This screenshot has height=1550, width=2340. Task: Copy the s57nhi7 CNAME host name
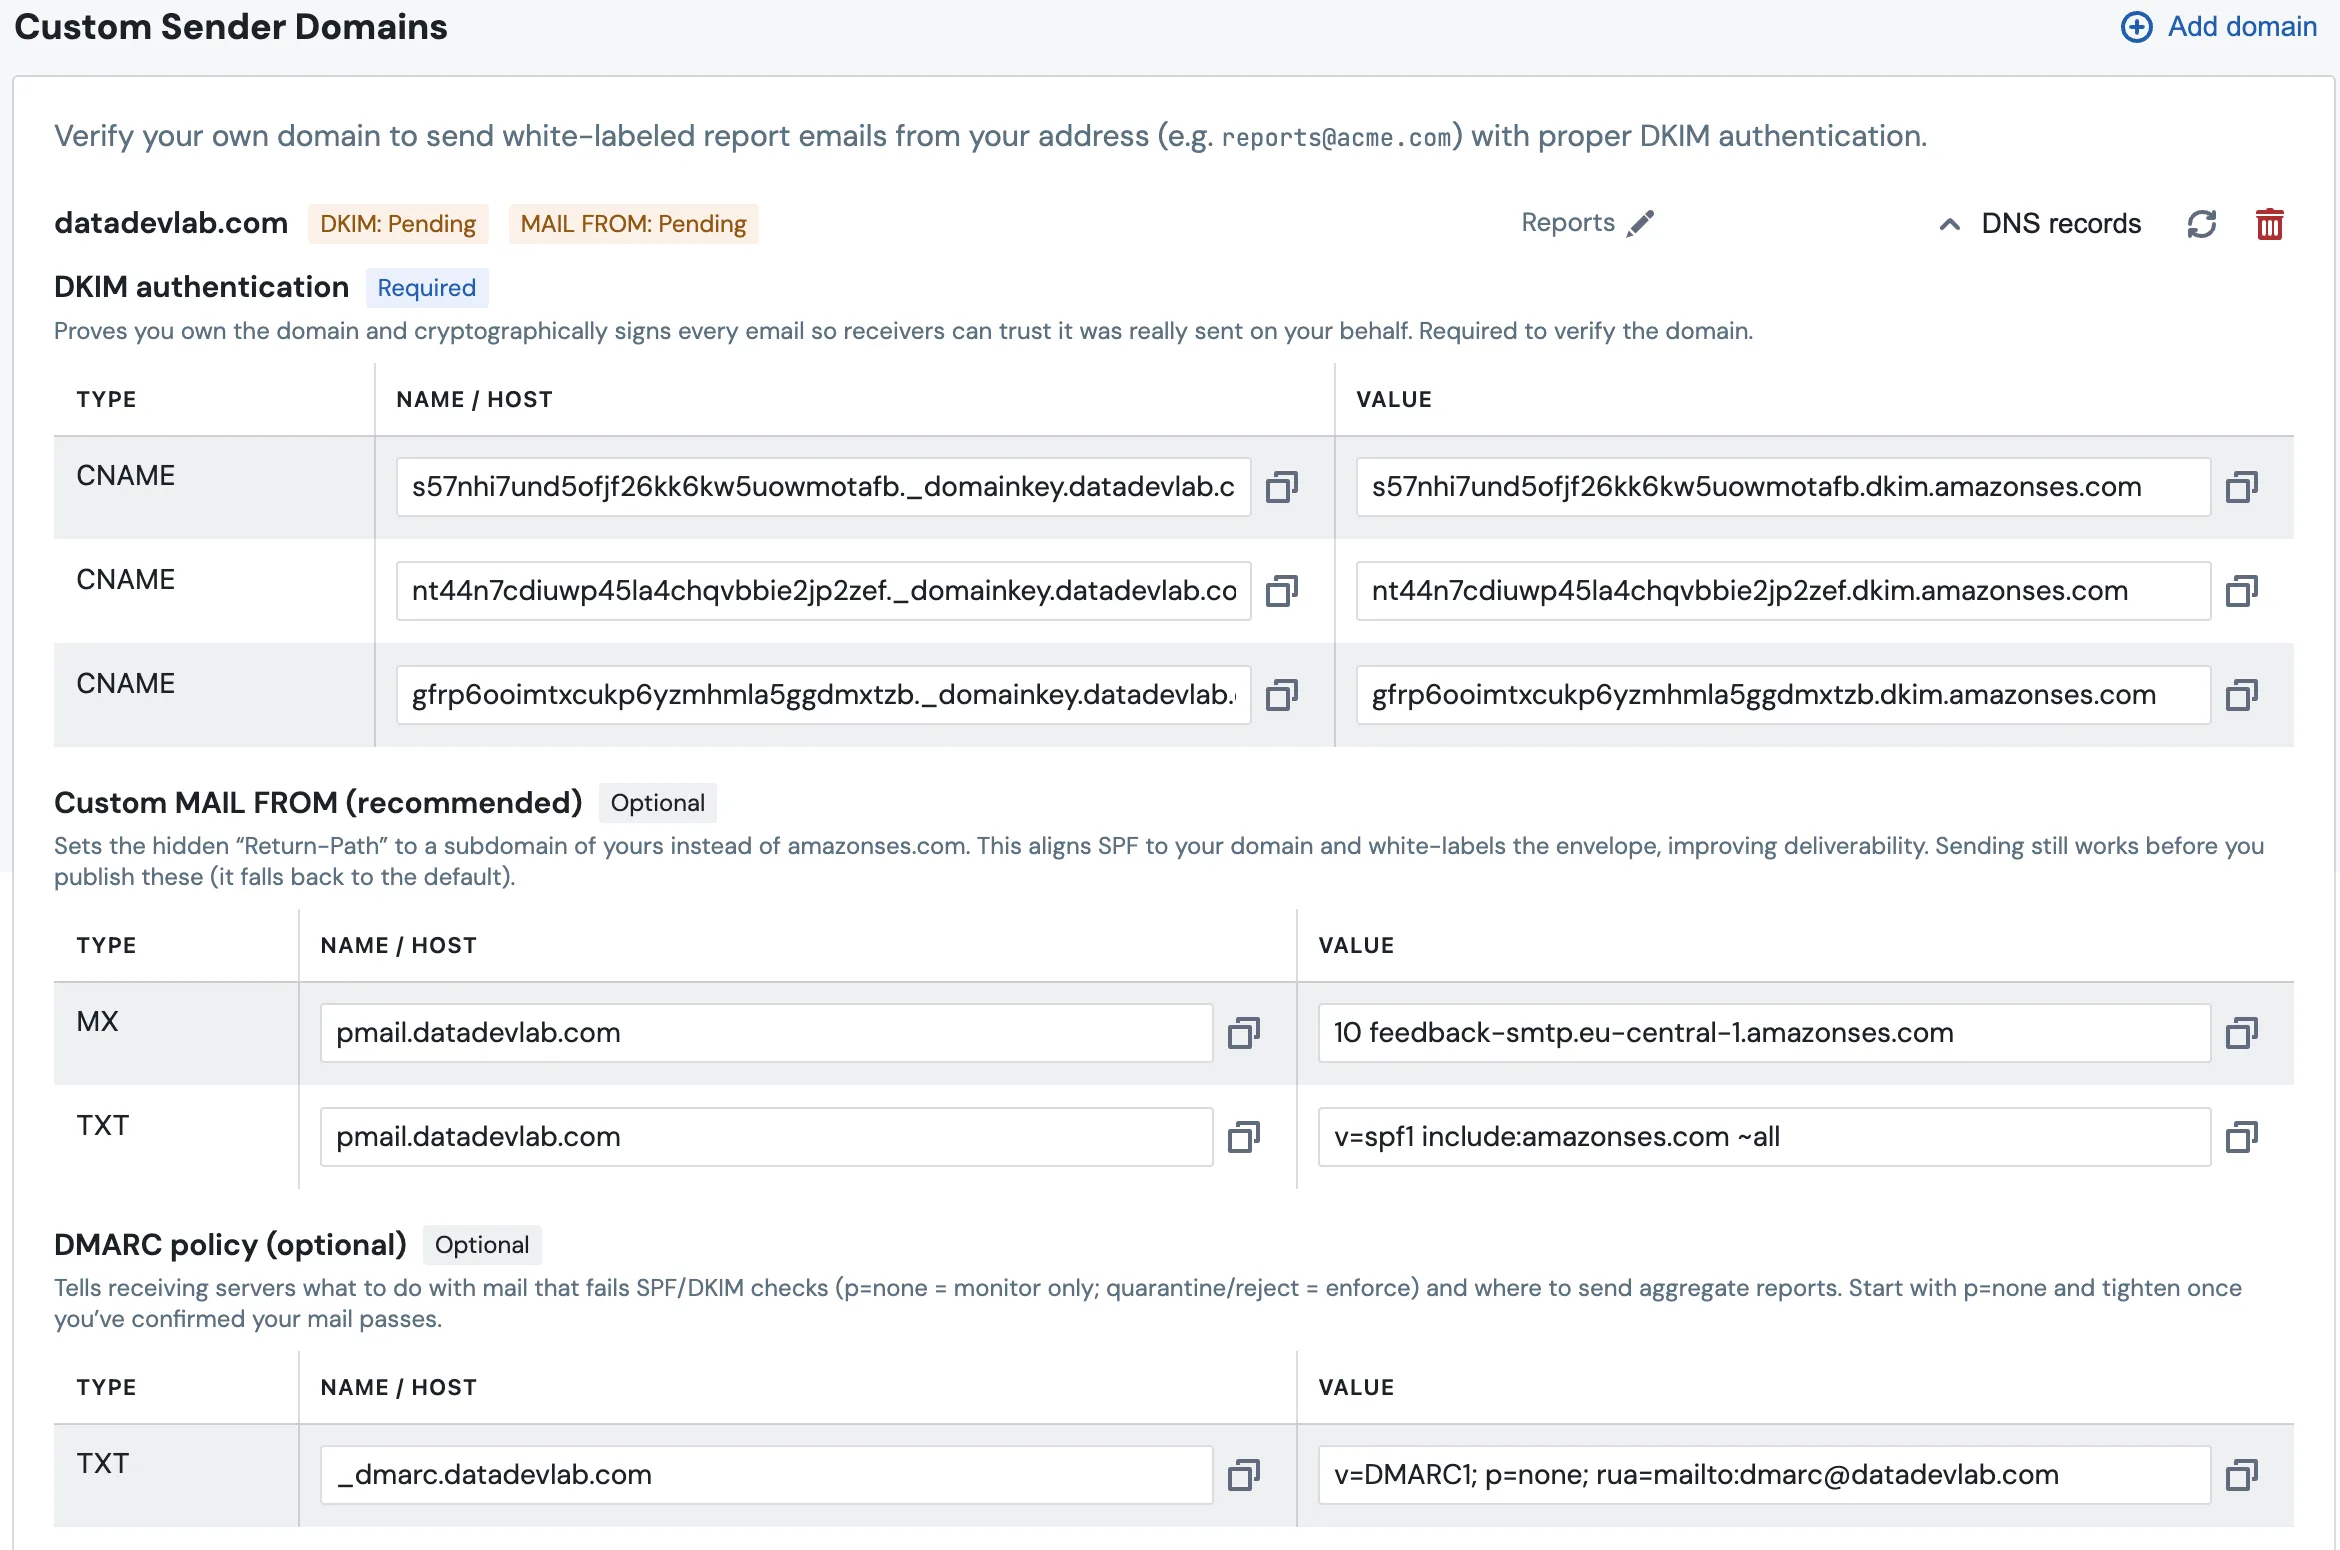coord(1282,487)
